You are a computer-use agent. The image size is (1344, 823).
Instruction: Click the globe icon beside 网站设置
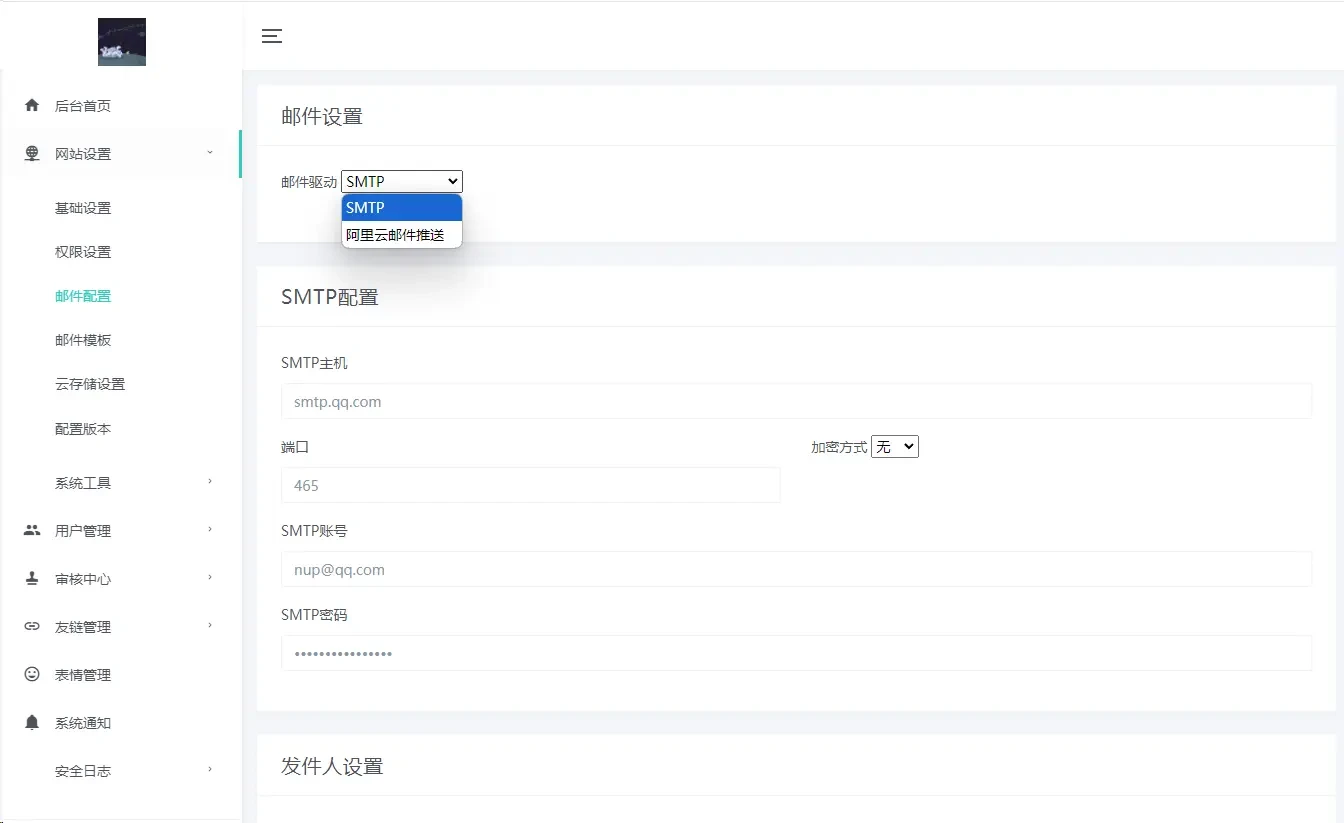(x=32, y=153)
